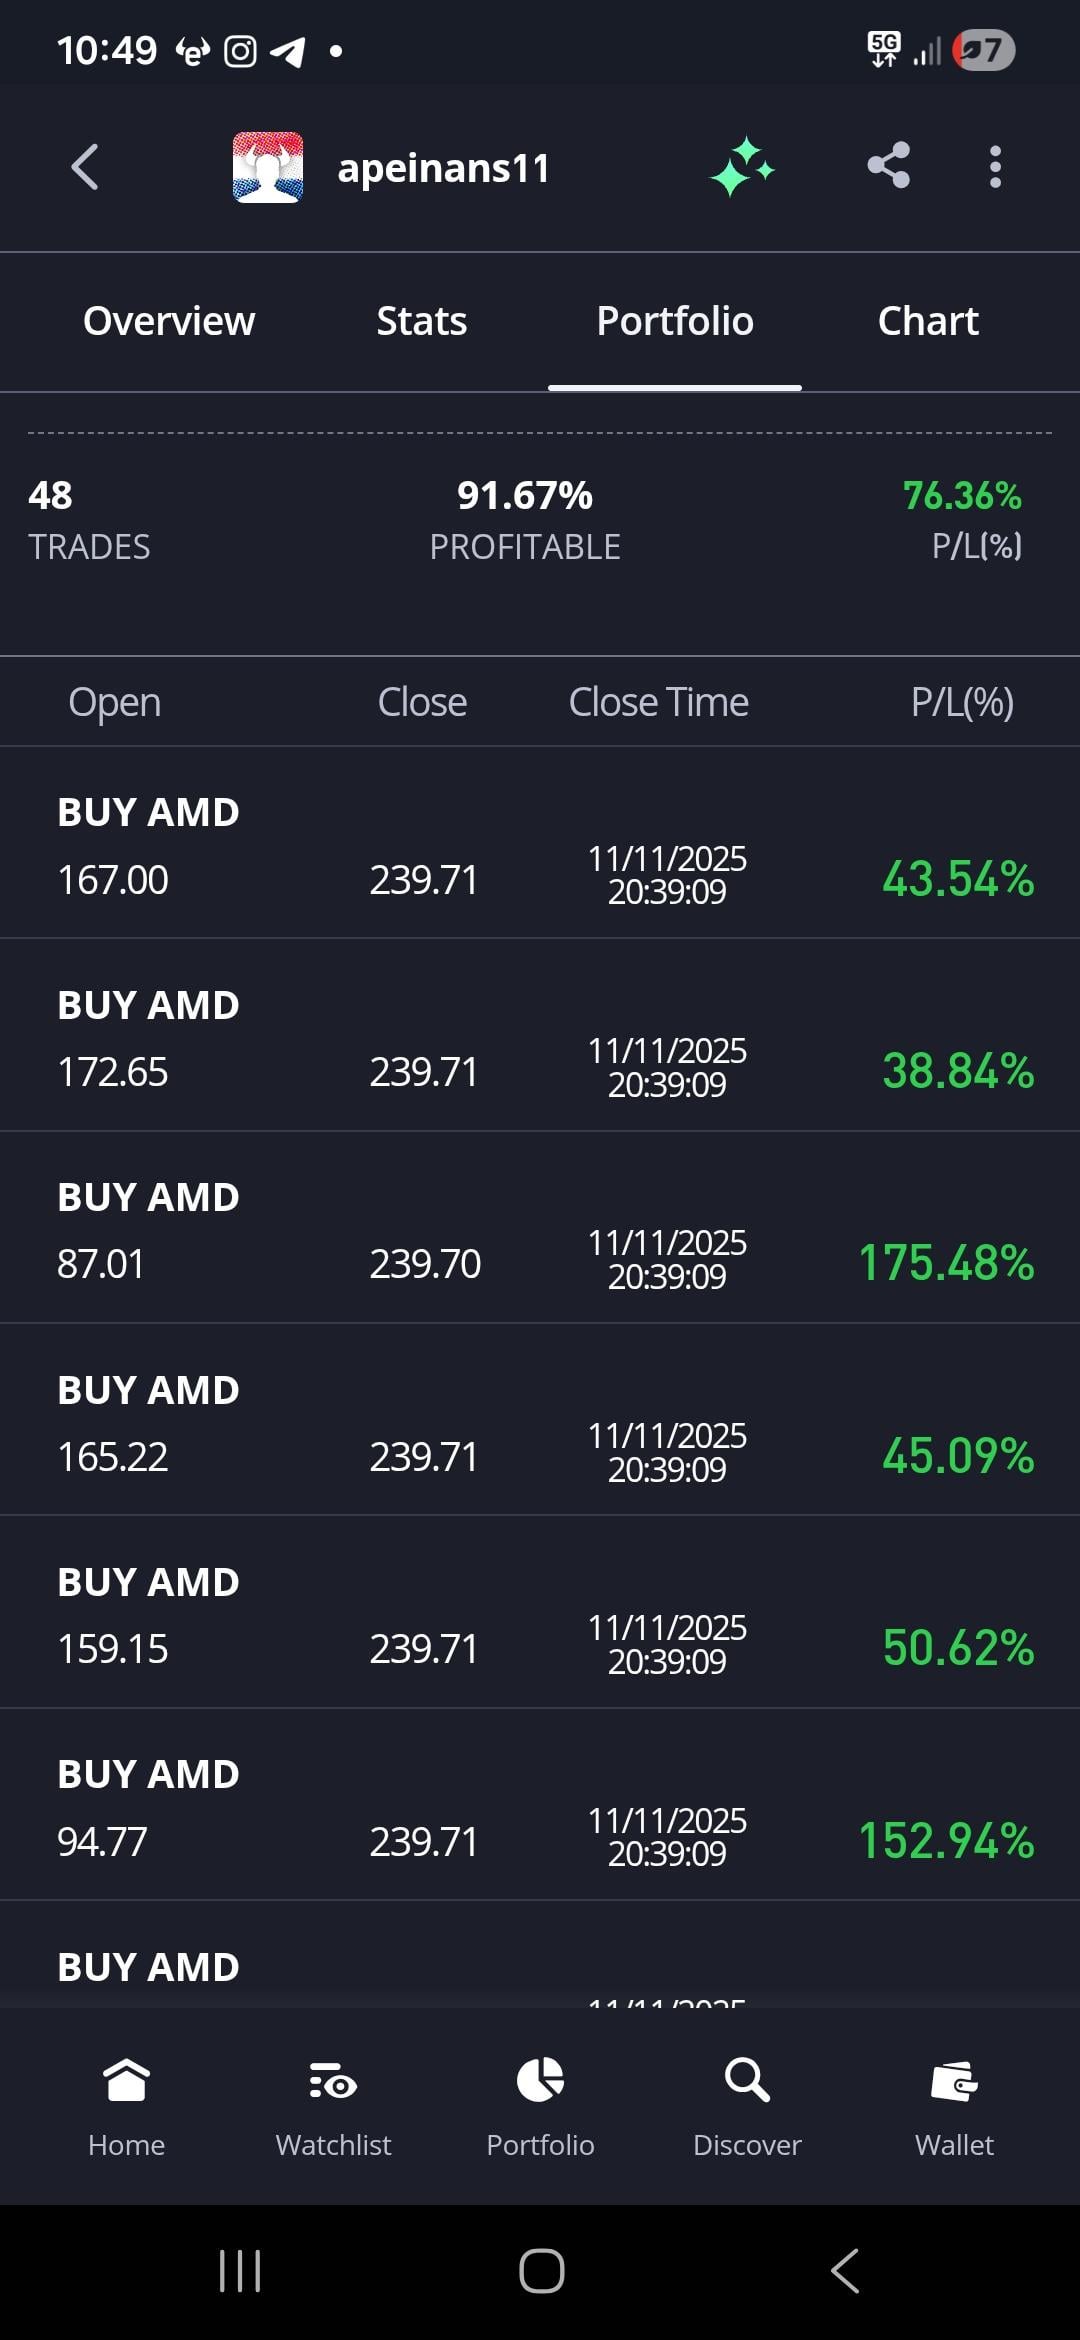Select the AMD trade with 175.48% profit
Image resolution: width=1080 pixels, height=2340 pixels.
point(540,1230)
